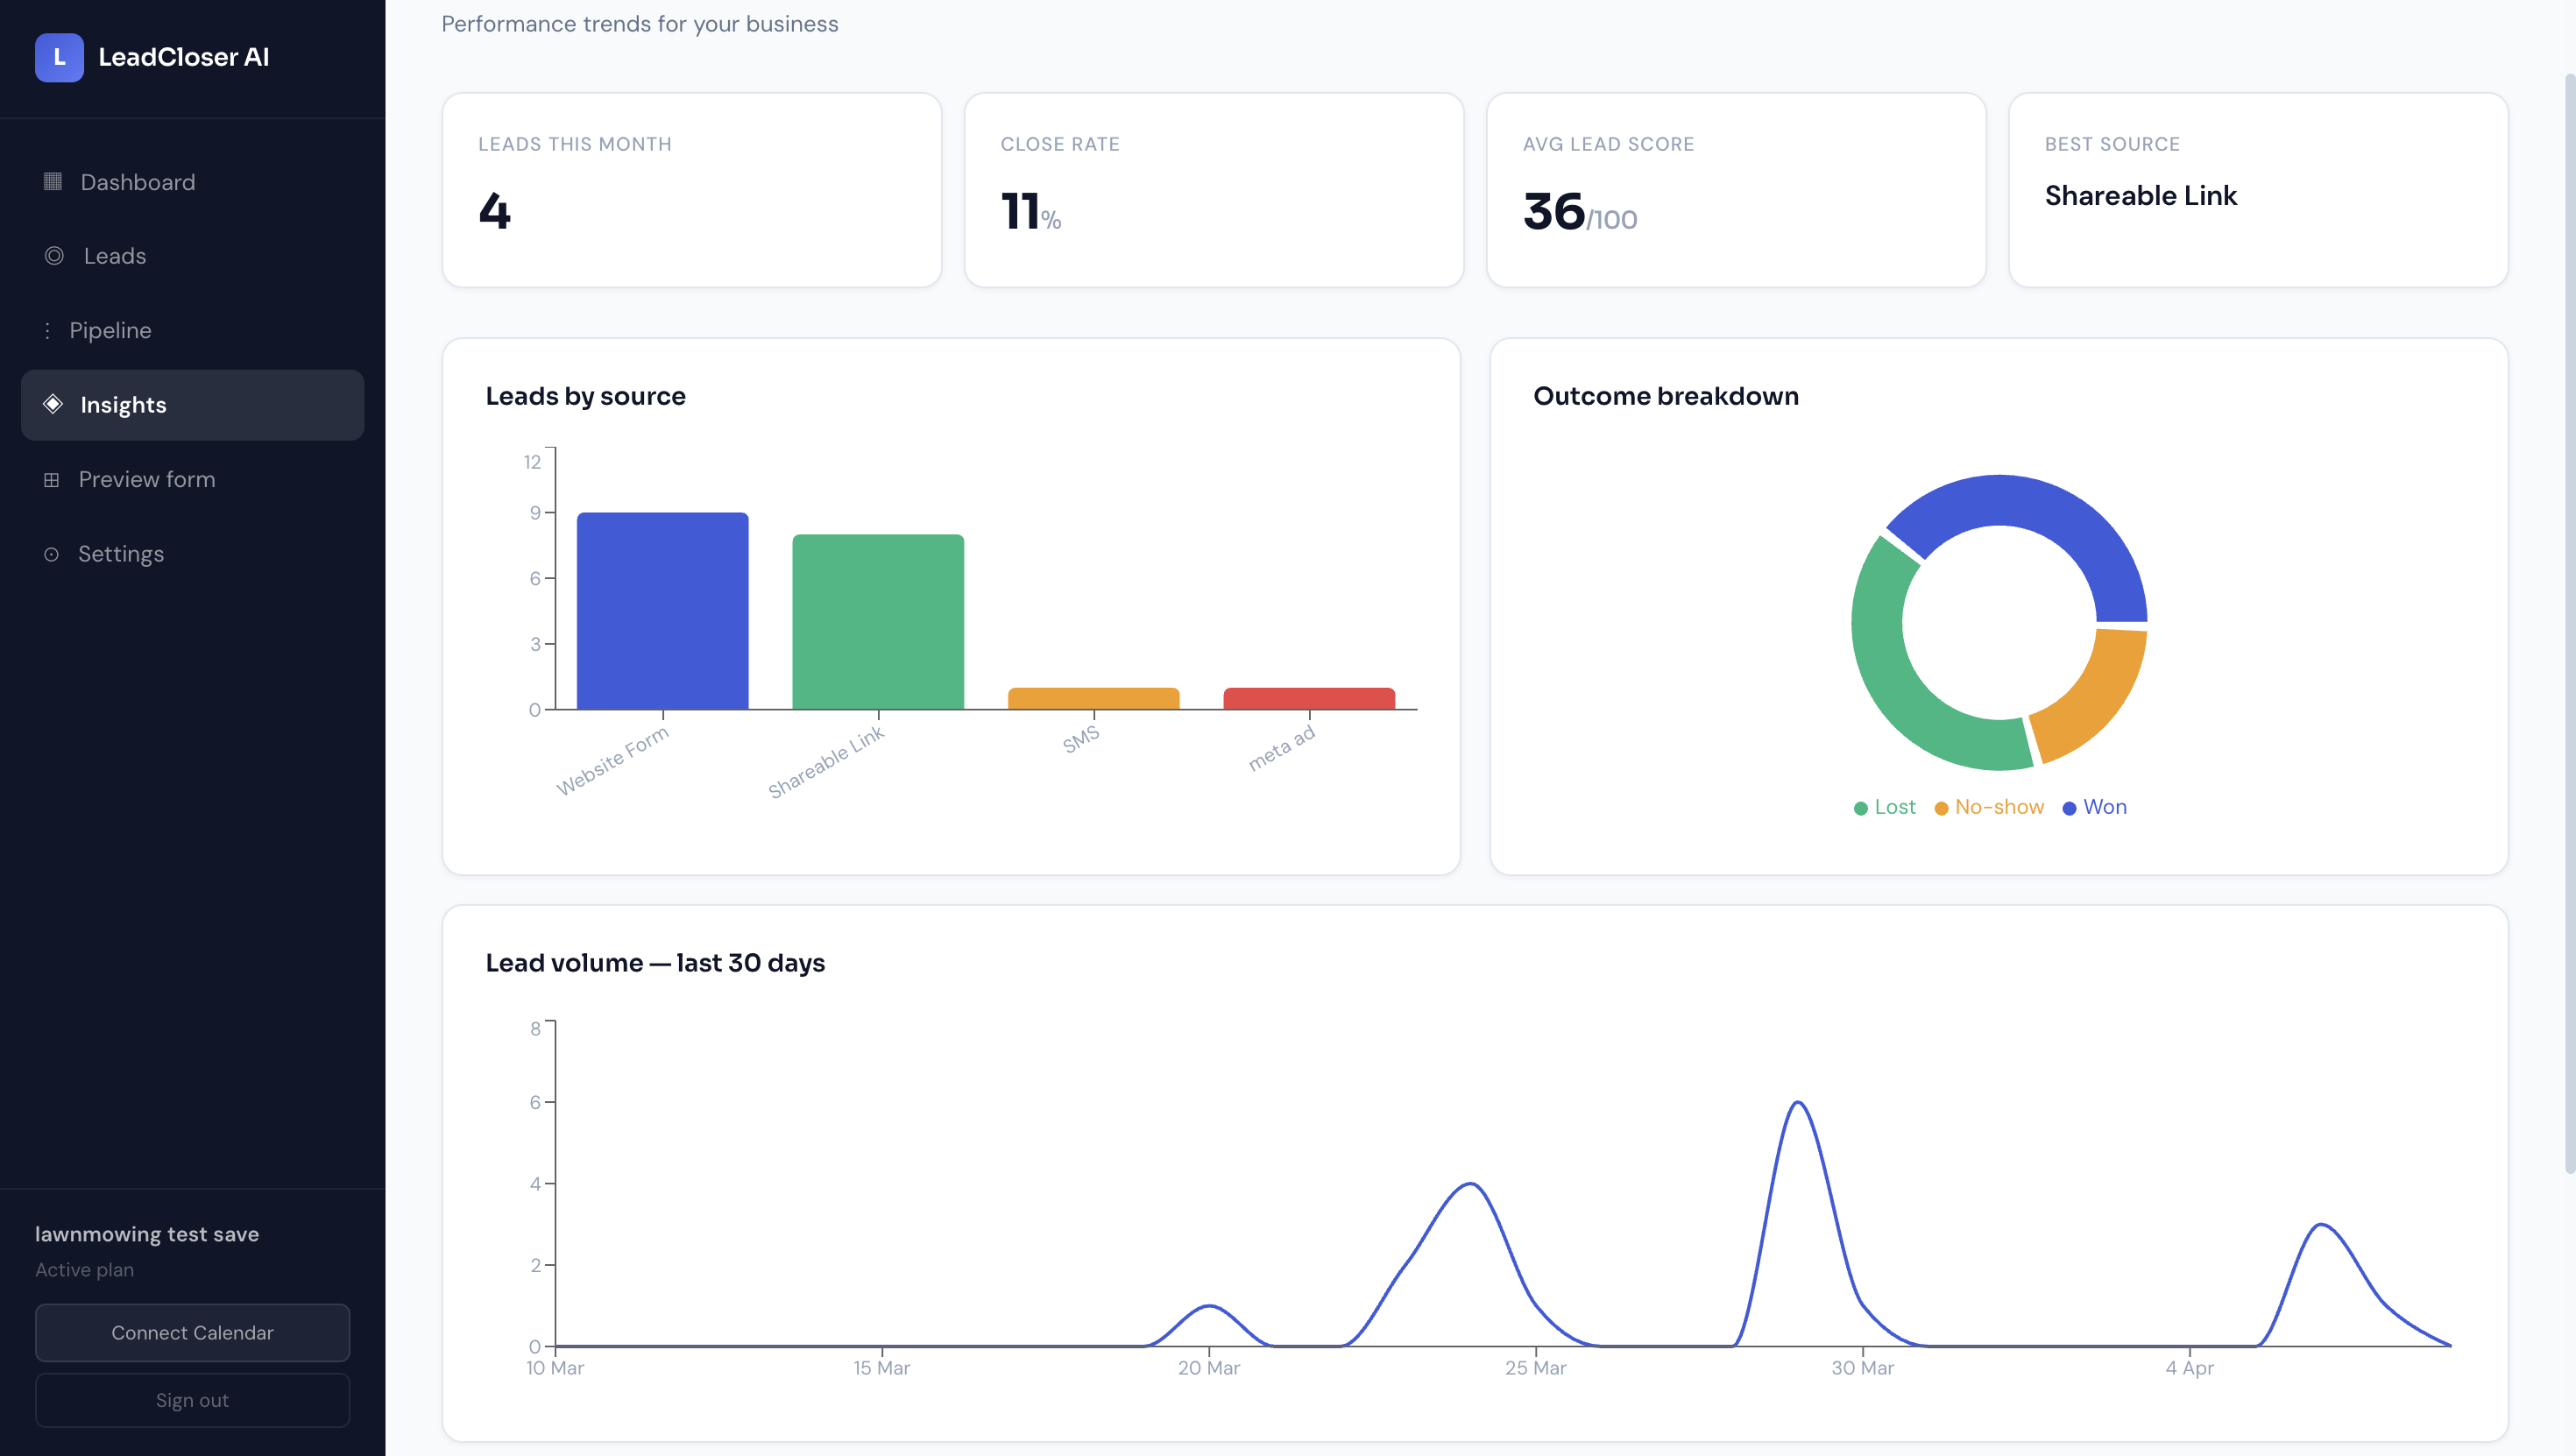The width and height of the screenshot is (2576, 1456).
Task: Toggle the Lost legend item
Action: pyautogui.click(x=1885, y=807)
